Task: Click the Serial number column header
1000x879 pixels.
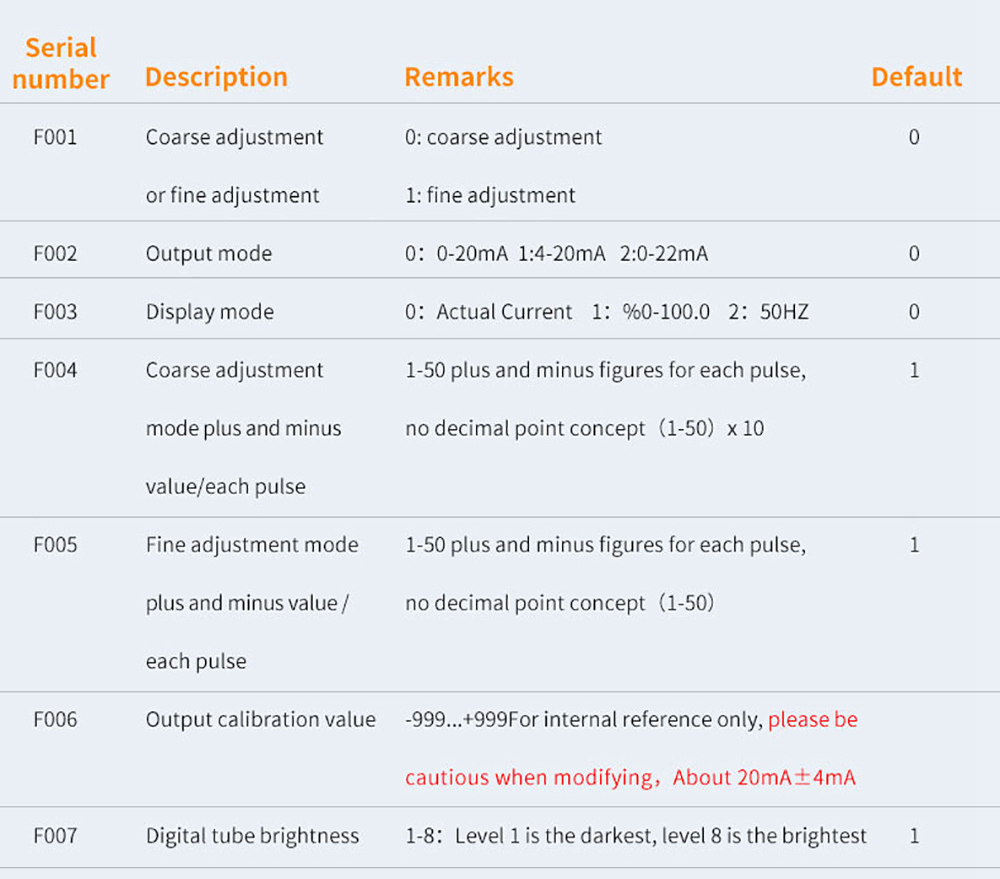Action: pyautogui.click(x=61, y=63)
